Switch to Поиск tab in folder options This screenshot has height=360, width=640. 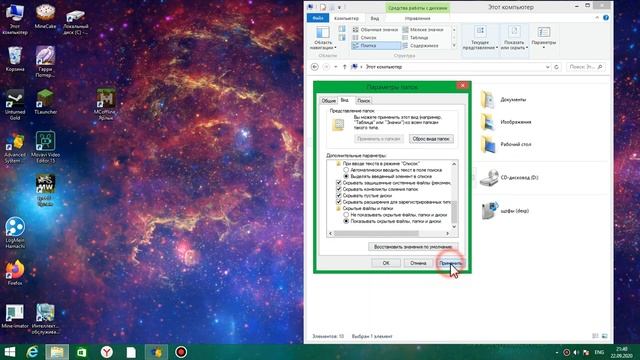pyautogui.click(x=363, y=100)
